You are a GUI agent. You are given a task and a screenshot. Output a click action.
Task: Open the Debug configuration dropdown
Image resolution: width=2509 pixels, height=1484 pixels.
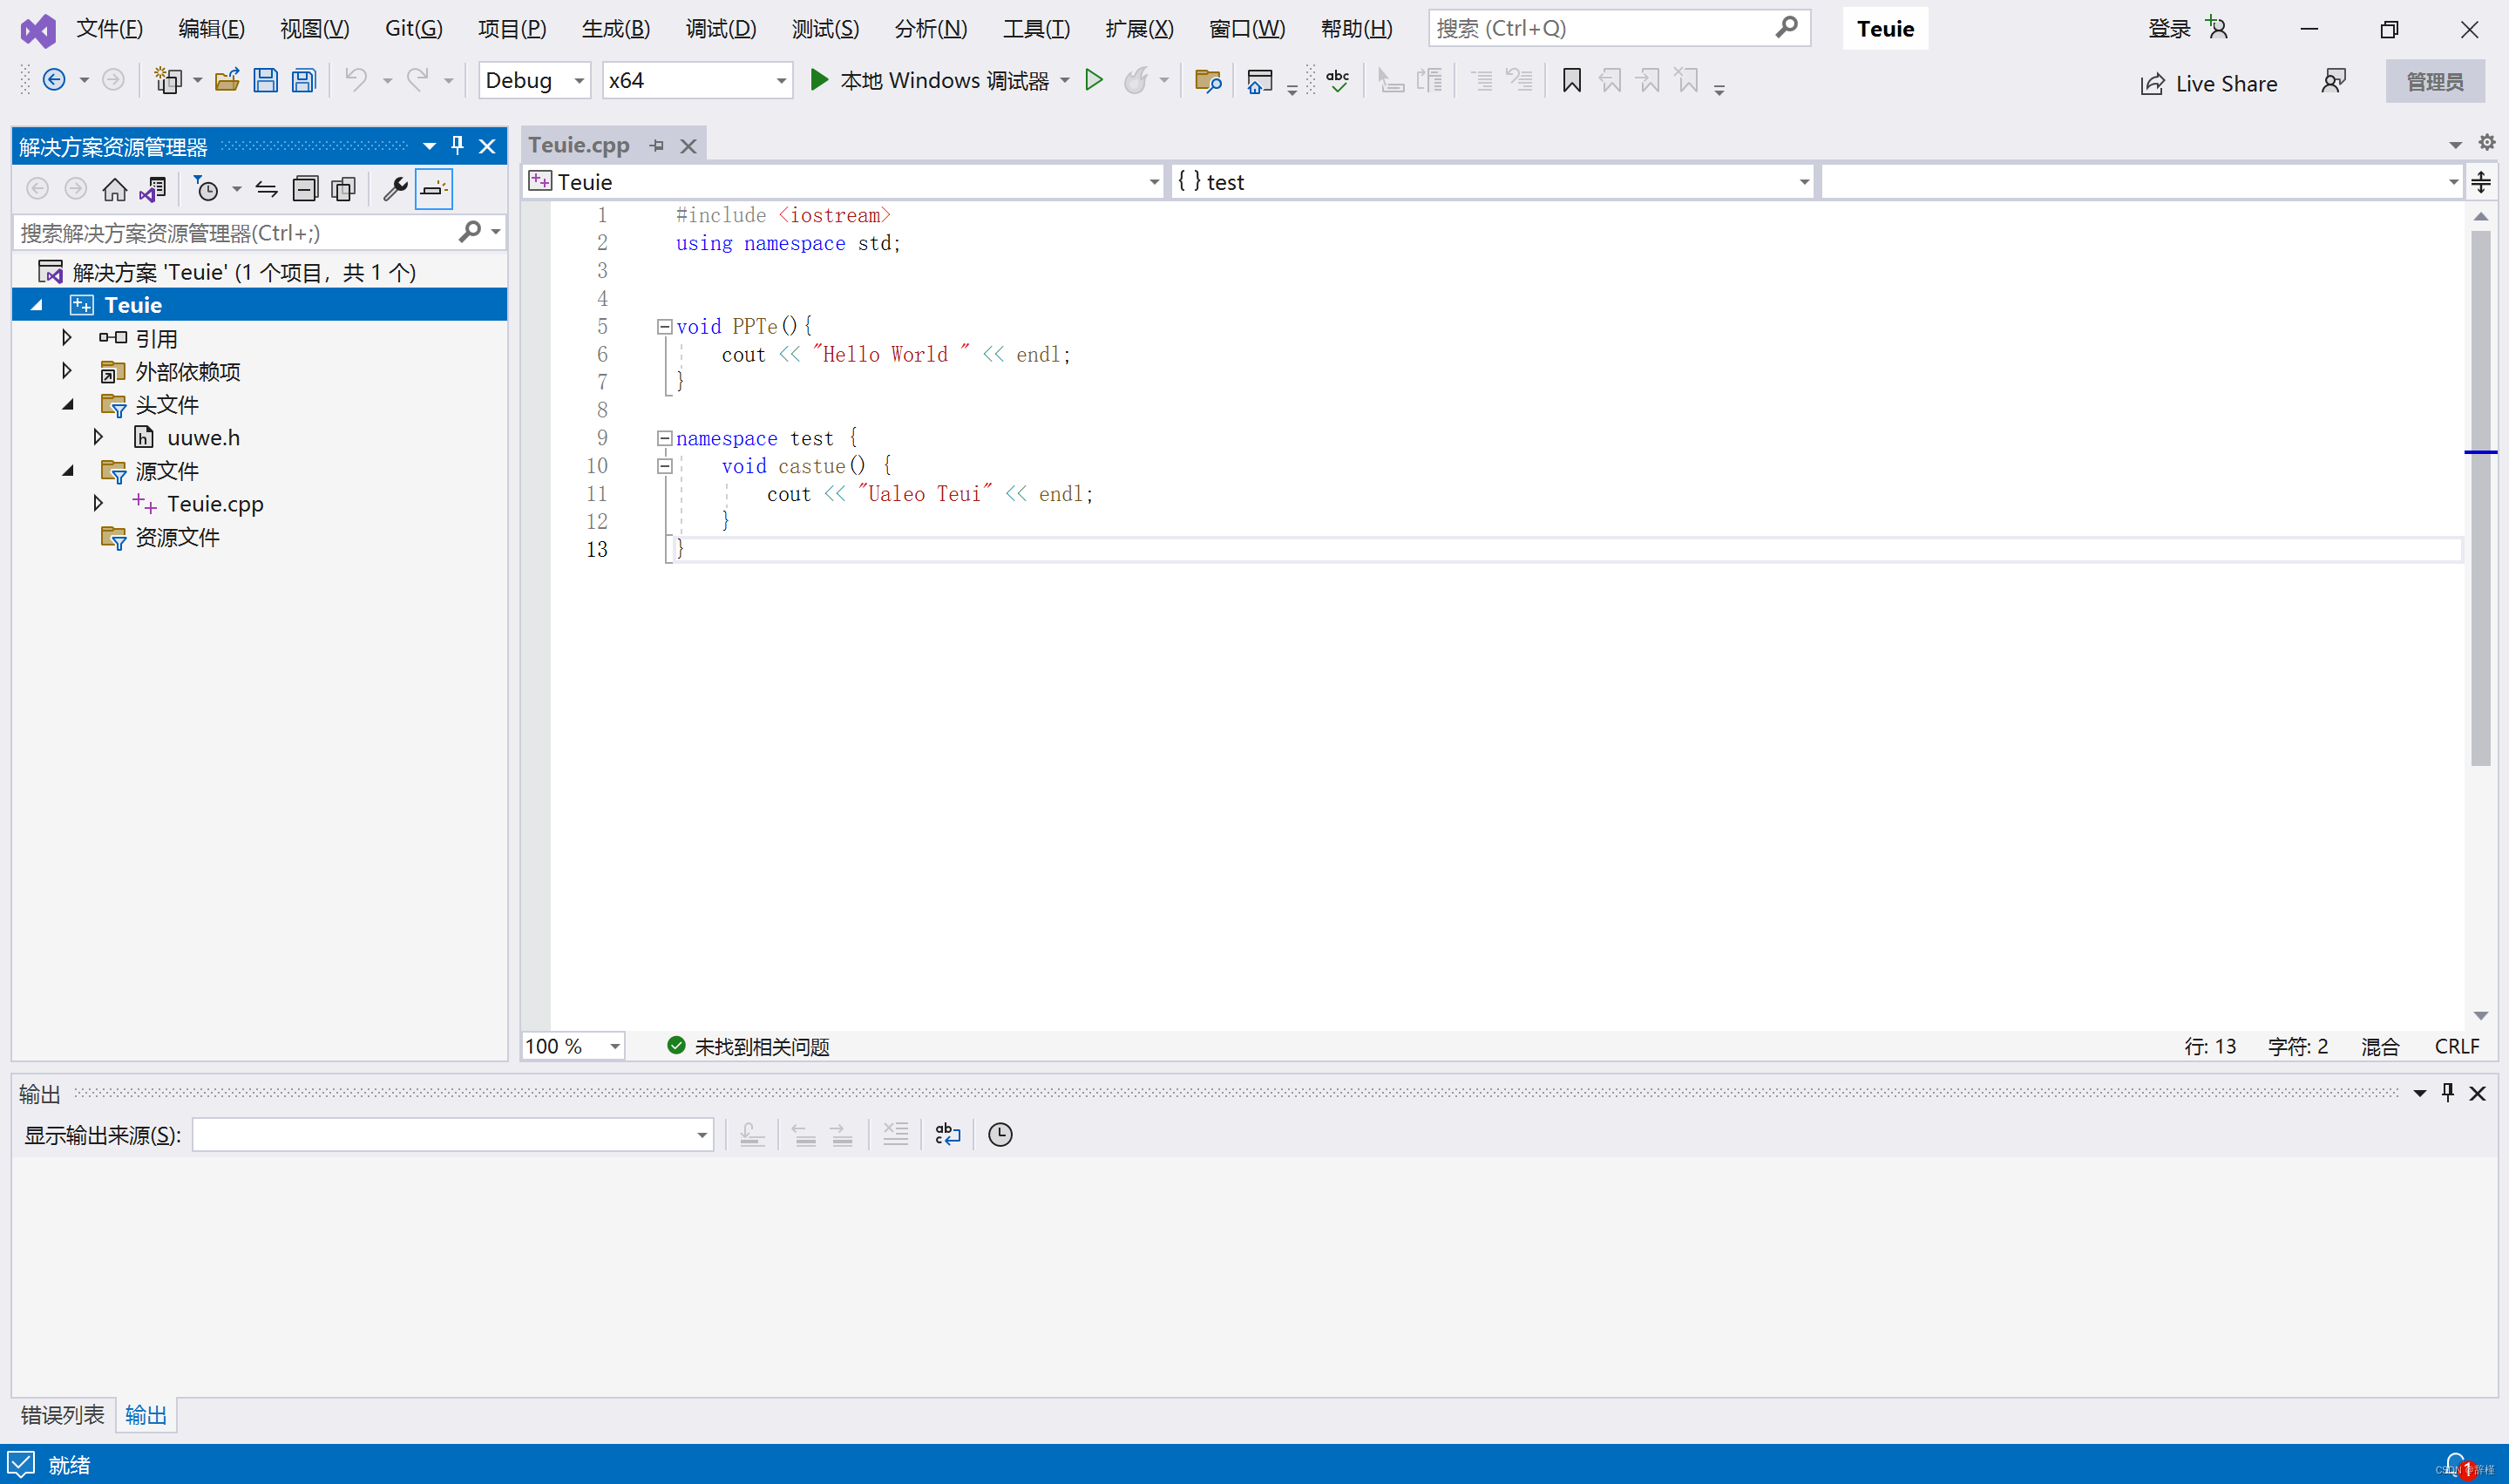click(x=579, y=81)
